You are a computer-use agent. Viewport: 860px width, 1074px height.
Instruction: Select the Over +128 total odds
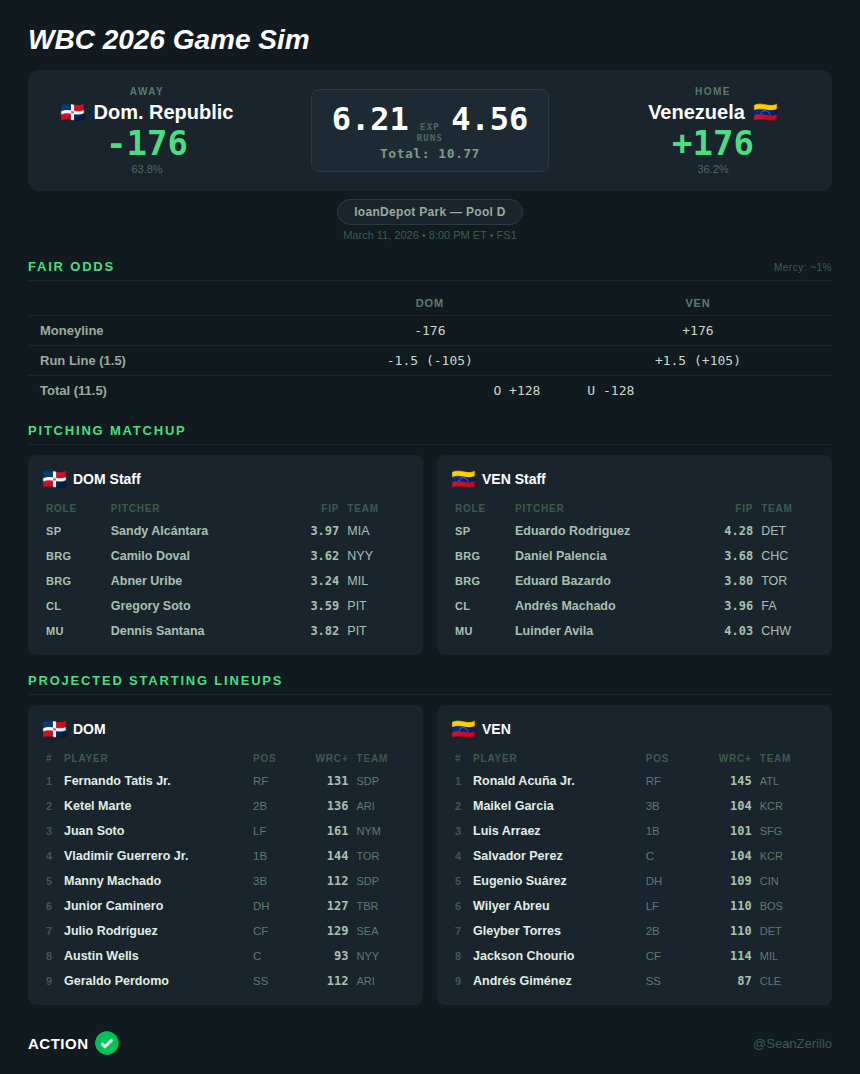click(517, 391)
